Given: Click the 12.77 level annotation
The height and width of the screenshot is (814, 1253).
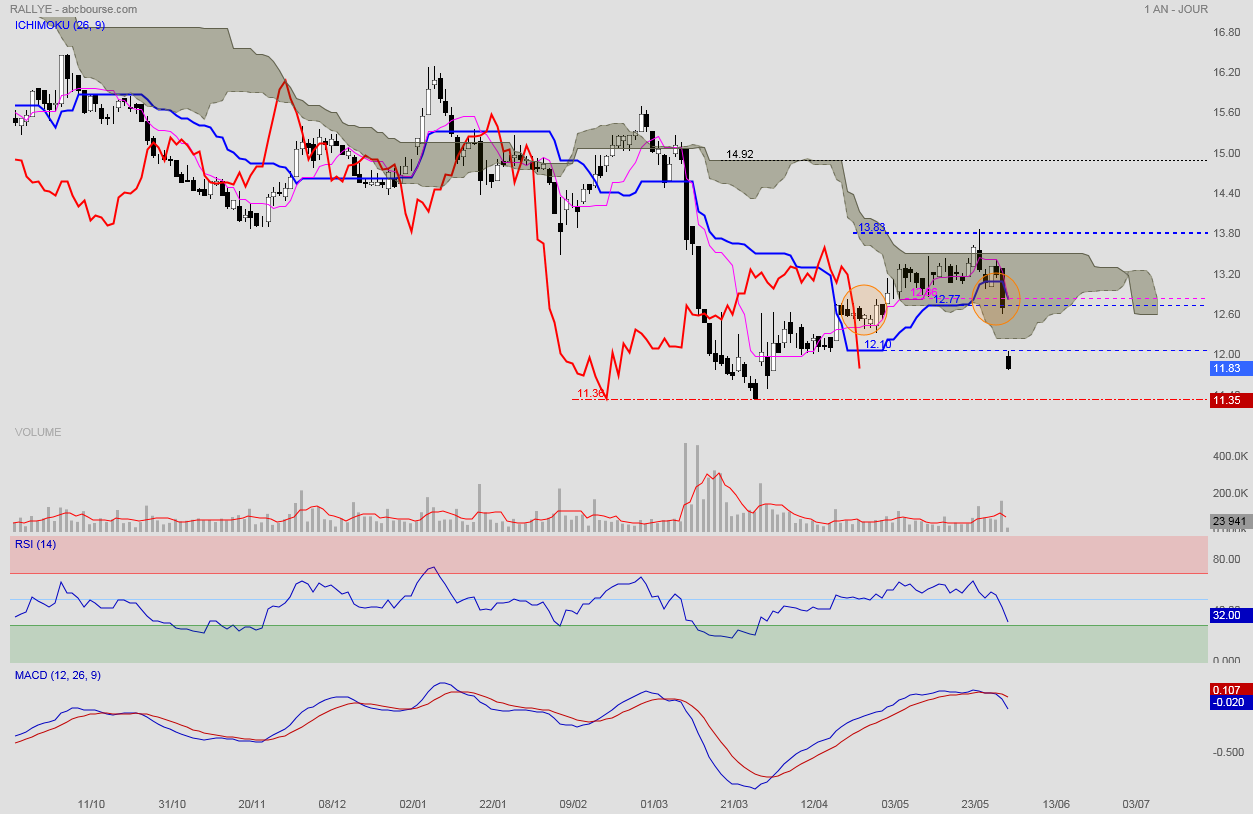Looking at the screenshot, I should (x=947, y=298).
